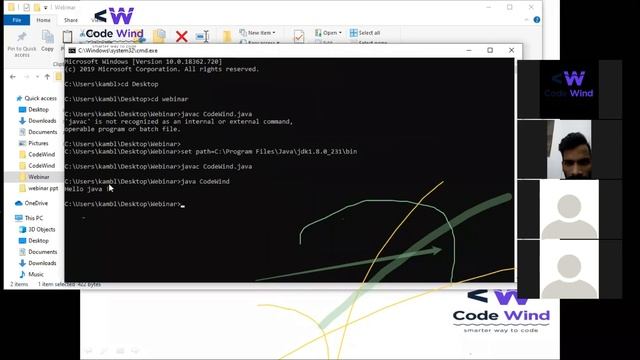The image size is (640, 360).
Task: Open the first CodeWind folder in sidebar
Action: (37, 154)
